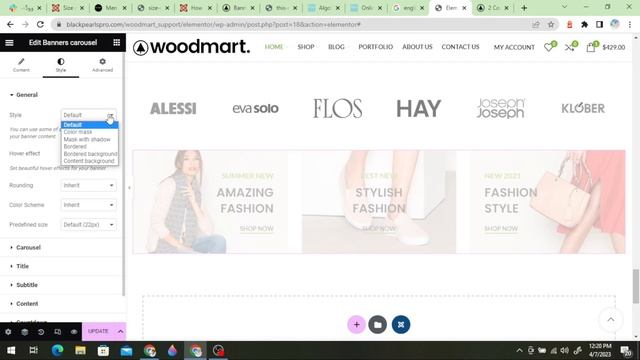Reload the browser page
Screen dimensions: 640x360
(40, 24)
